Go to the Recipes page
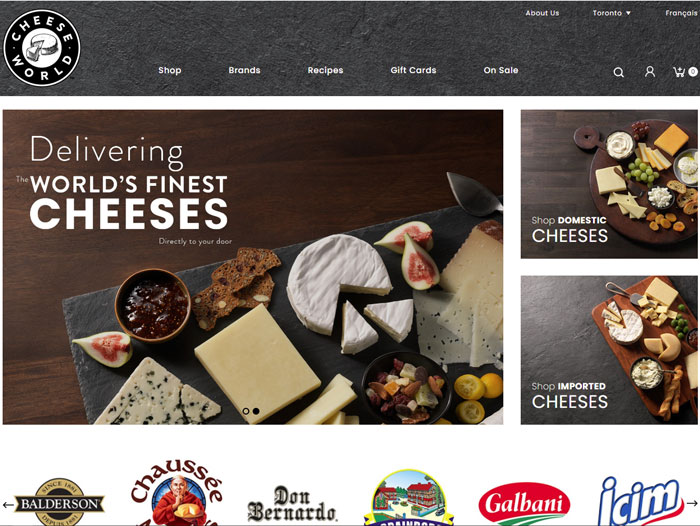Viewport: 700px width, 526px height. [x=325, y=70]
